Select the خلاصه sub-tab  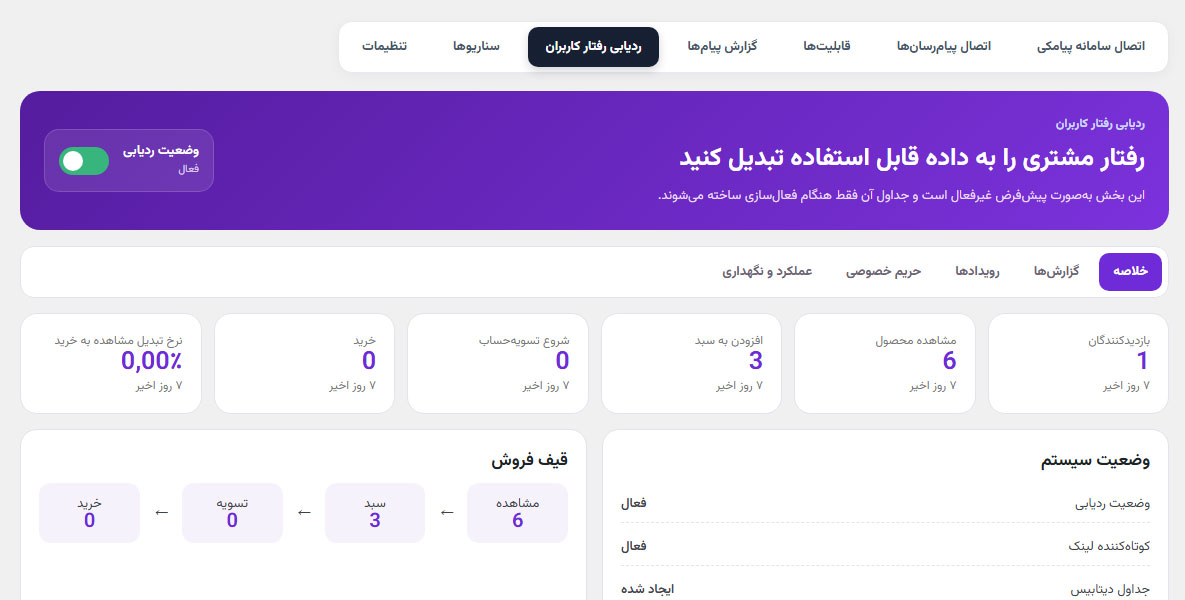click(x=1130, y=271)
